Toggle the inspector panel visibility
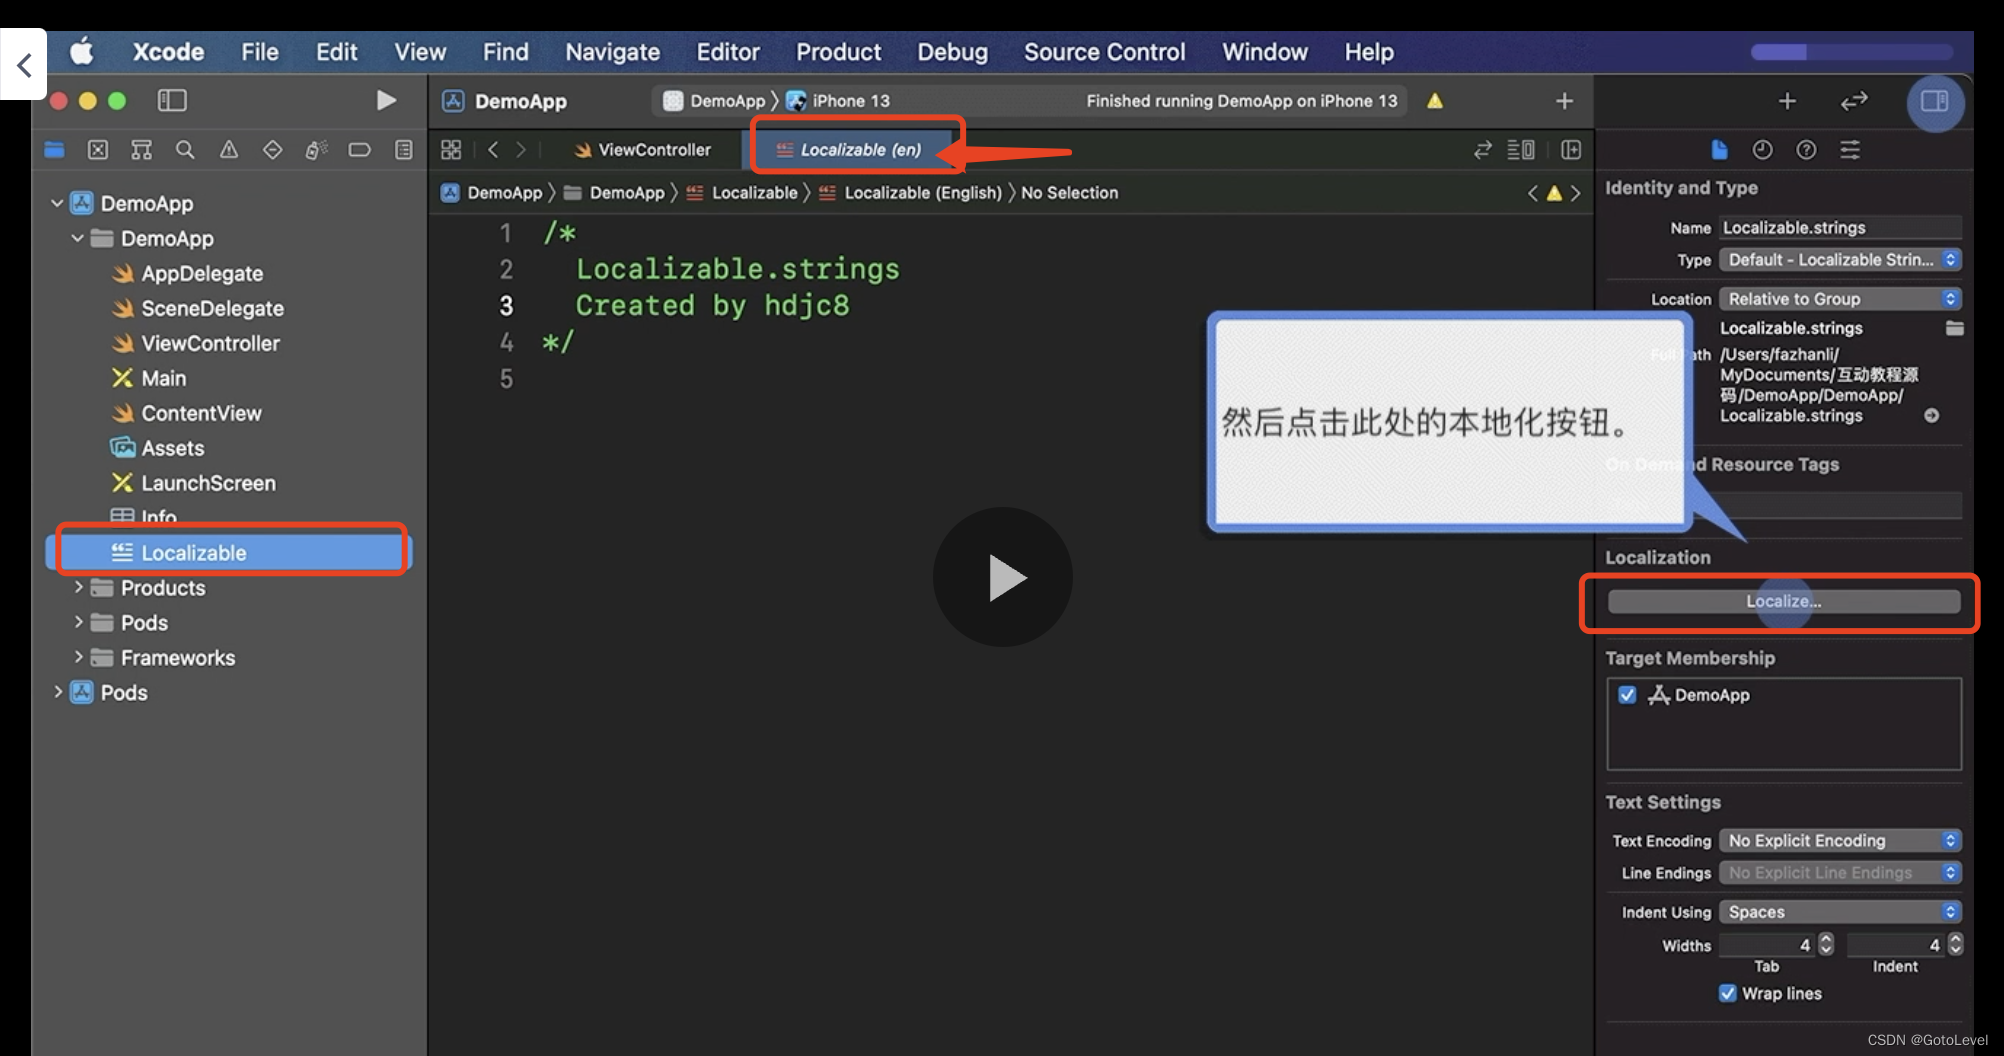2004x1056 pixels. pyautogui.click(x=1935, y=101)
